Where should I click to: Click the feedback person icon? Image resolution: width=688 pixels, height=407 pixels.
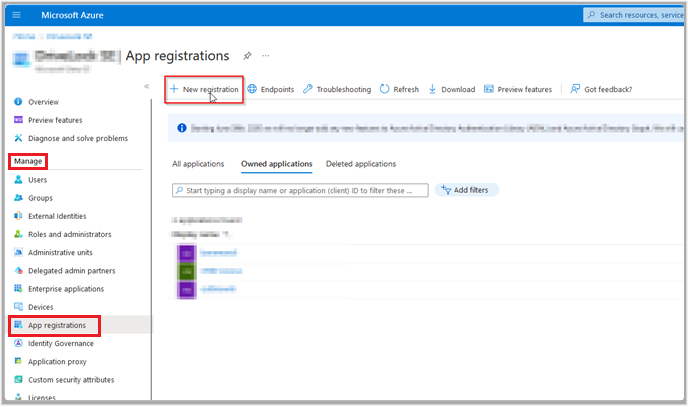tap(575, 89)
